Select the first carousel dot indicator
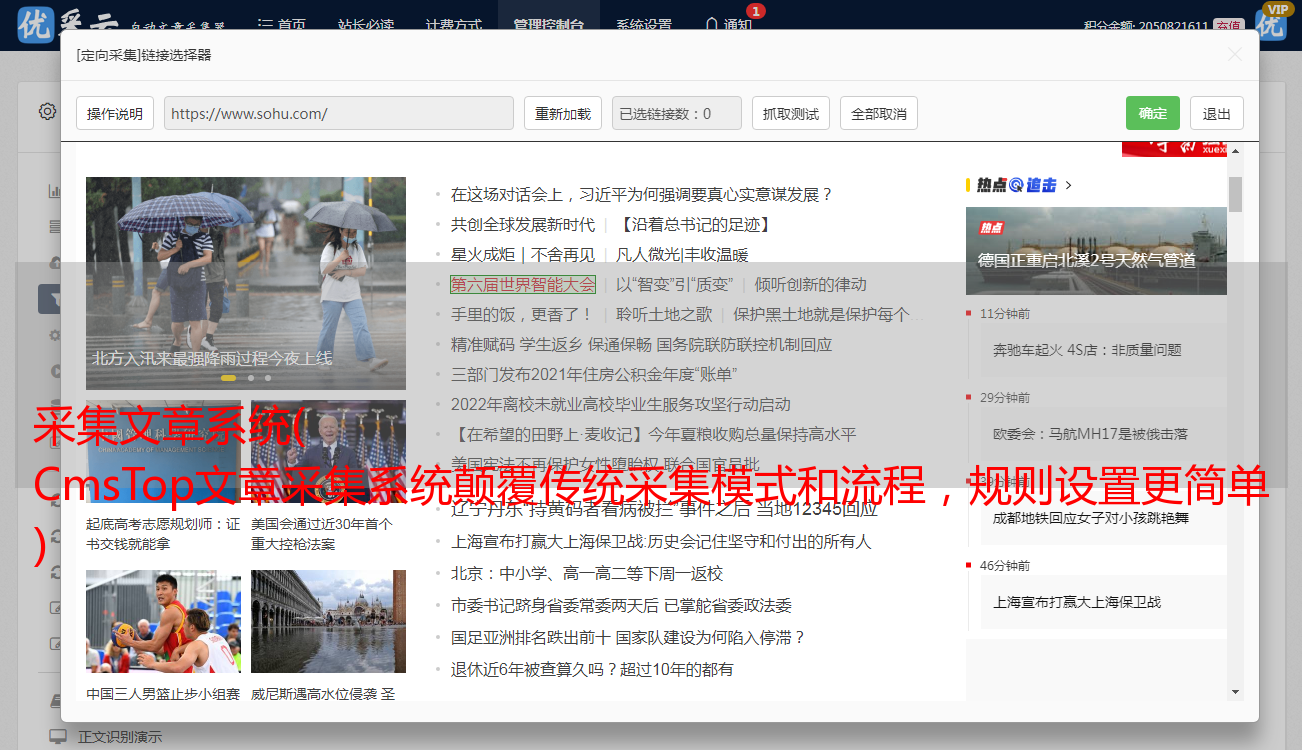1302x750 pixels. [x=228, y=378]
